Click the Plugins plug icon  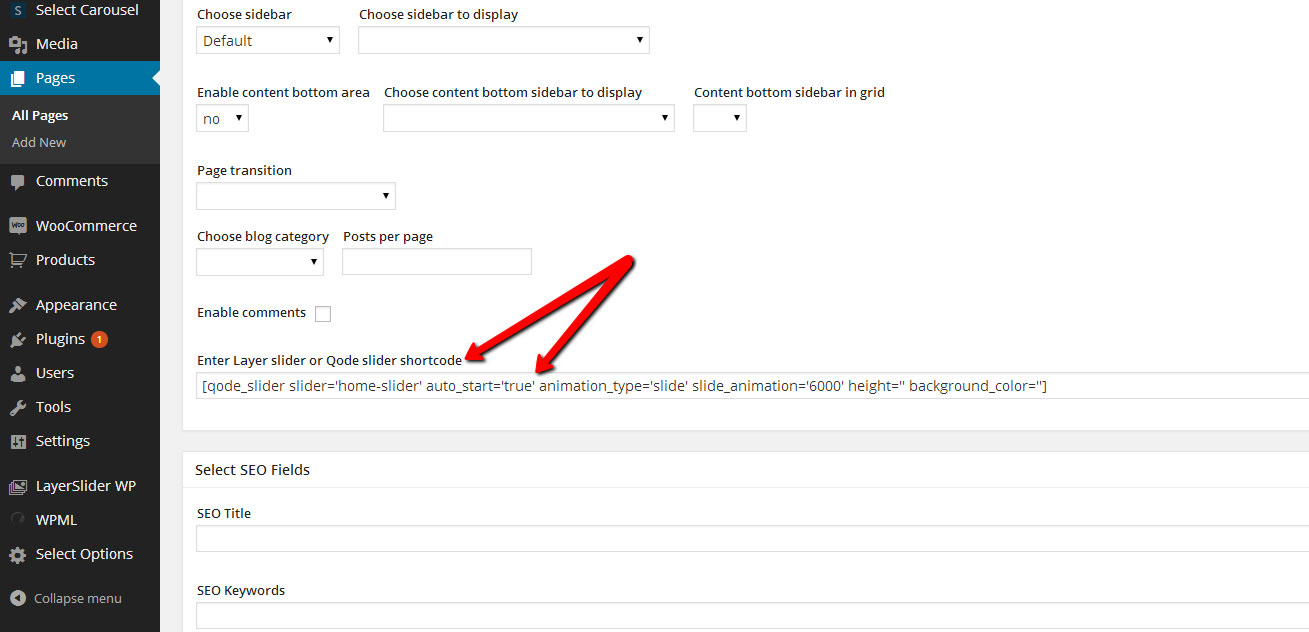pos(17,340)
